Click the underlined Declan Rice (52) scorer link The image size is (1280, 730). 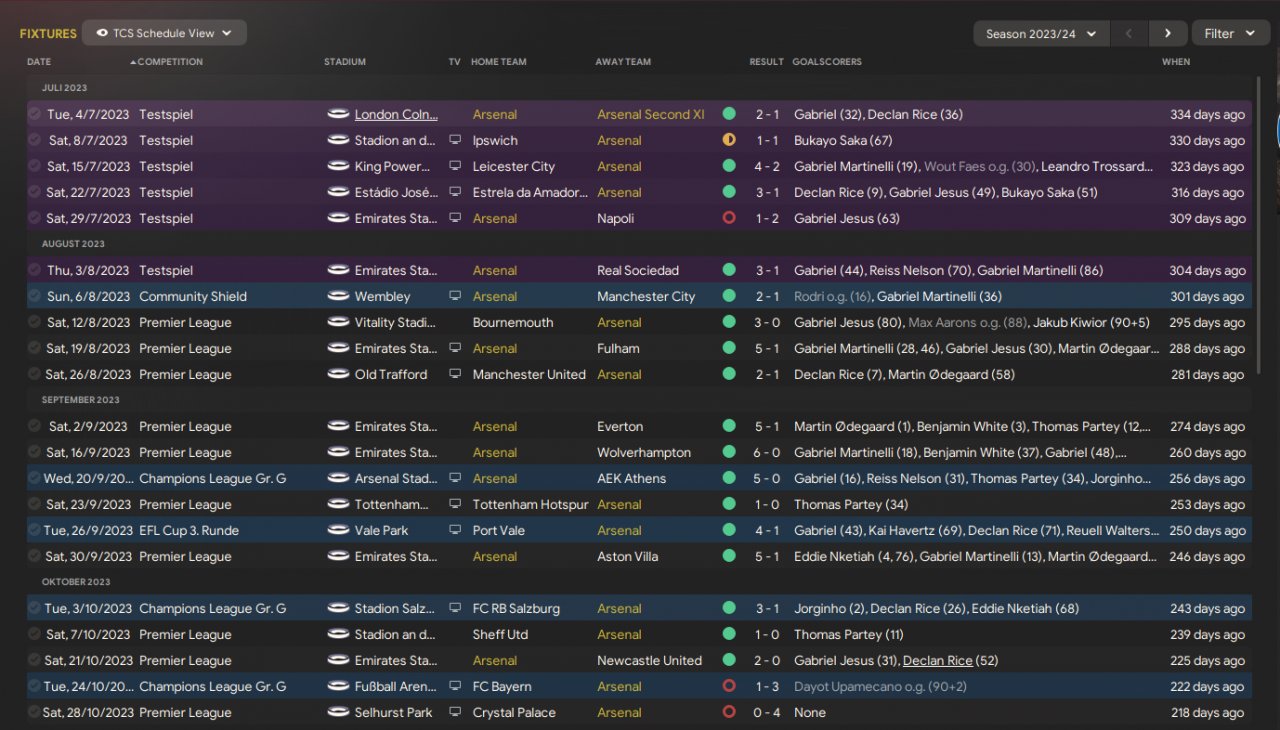pos(938,661)
